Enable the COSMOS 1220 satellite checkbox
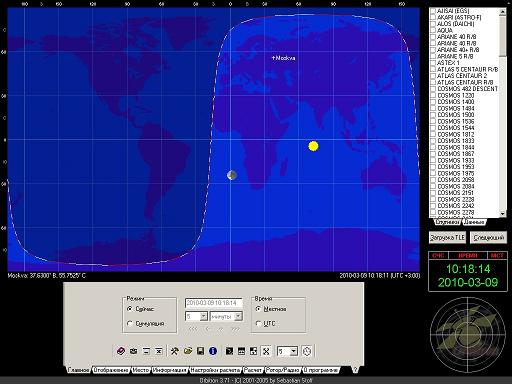This screenshot has height=384, width=512. tap(433, 95)
